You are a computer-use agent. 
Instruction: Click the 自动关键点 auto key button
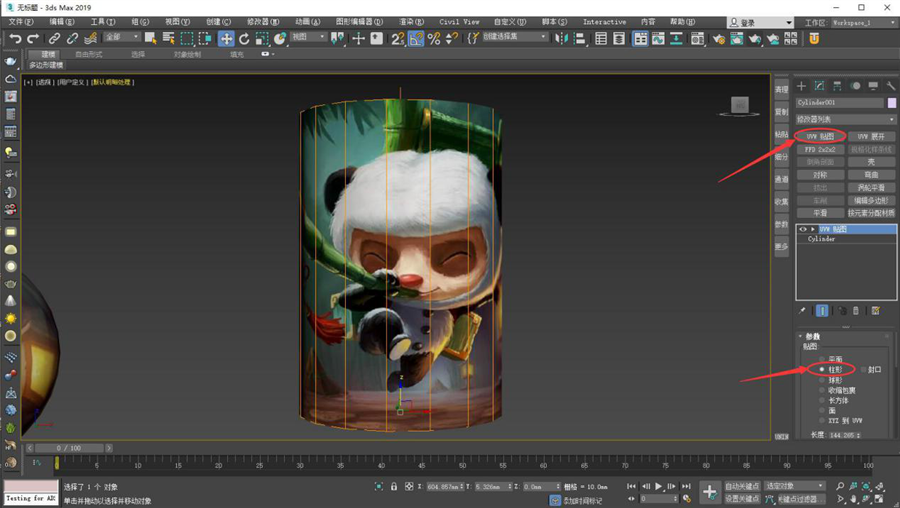742,486
